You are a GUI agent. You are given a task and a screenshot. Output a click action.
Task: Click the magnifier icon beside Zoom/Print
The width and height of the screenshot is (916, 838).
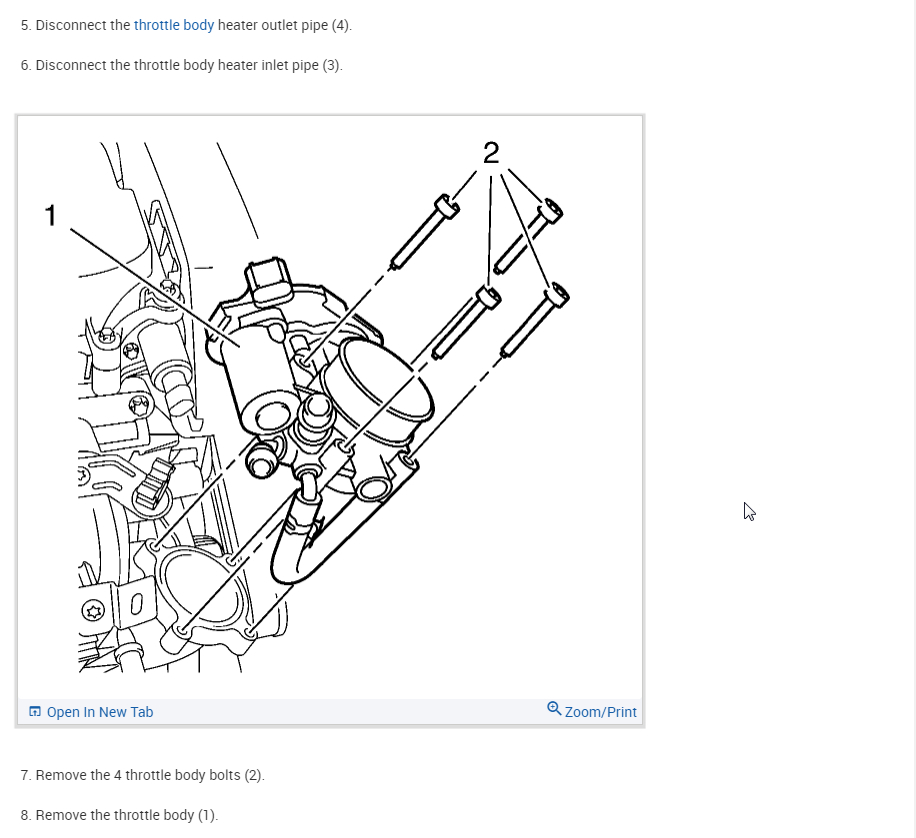(554, 709)
